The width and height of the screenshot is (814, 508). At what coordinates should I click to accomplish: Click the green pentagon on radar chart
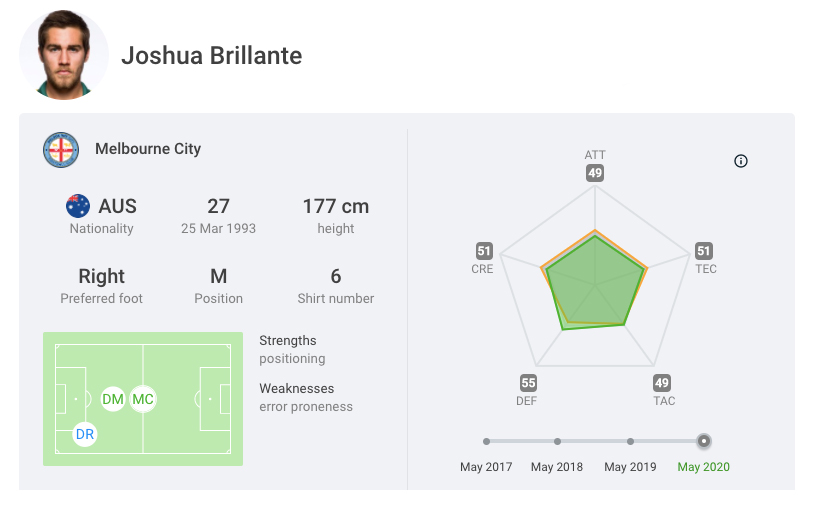click(x=595, y=285)
